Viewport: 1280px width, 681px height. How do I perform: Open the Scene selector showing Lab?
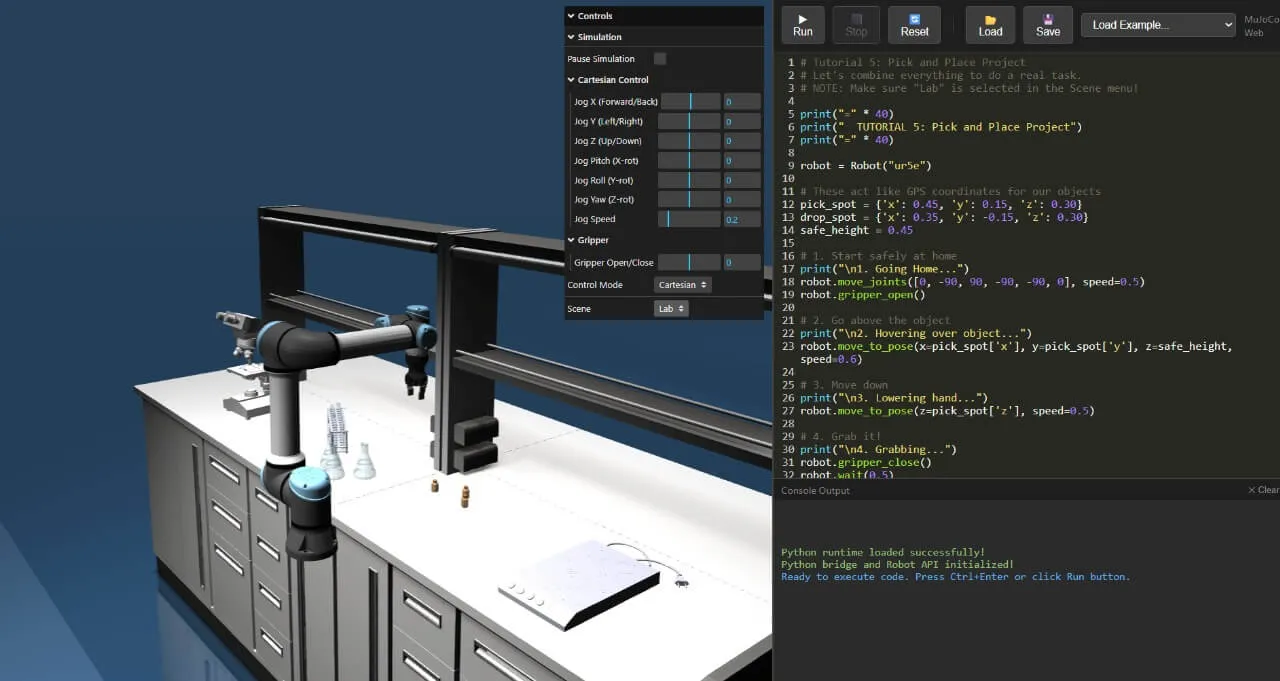pos(670,308)
